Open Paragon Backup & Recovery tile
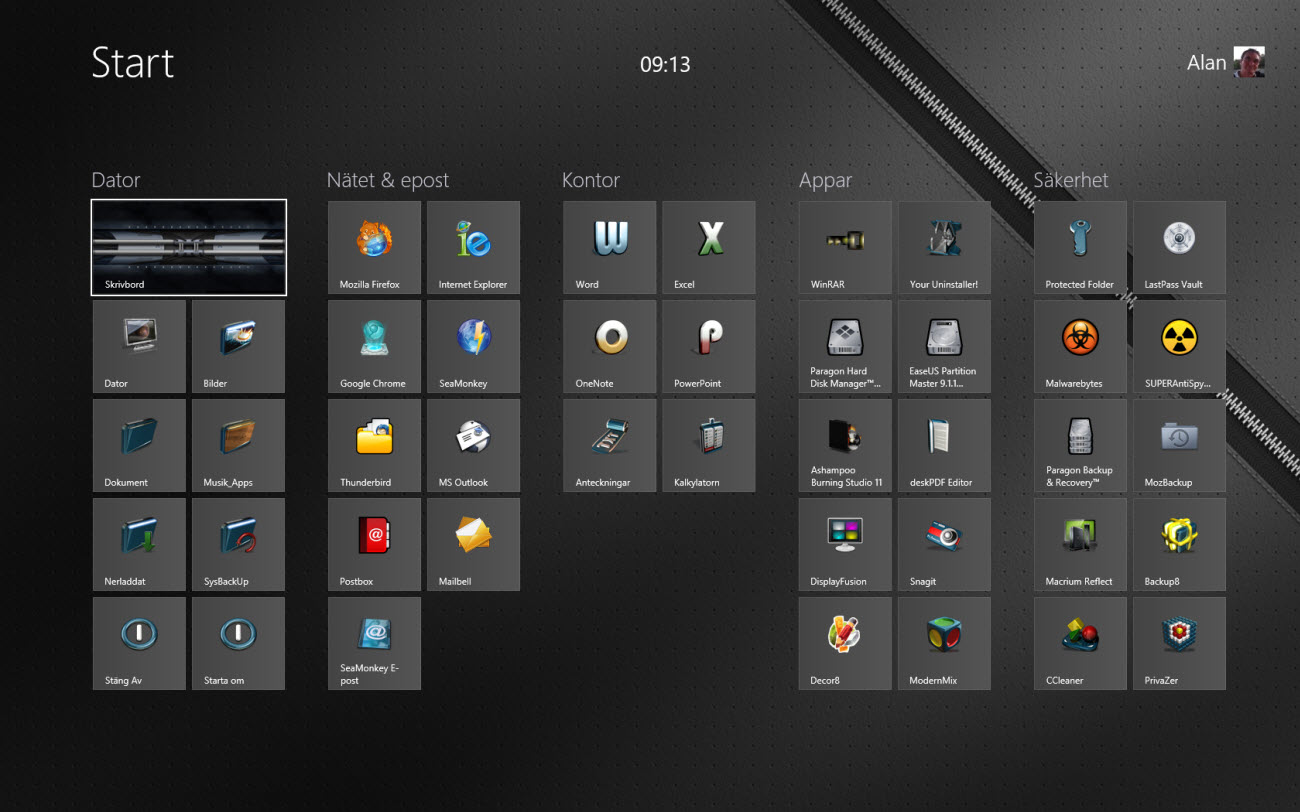This screenshot has height=812, width=1300. coord(1080,445)
